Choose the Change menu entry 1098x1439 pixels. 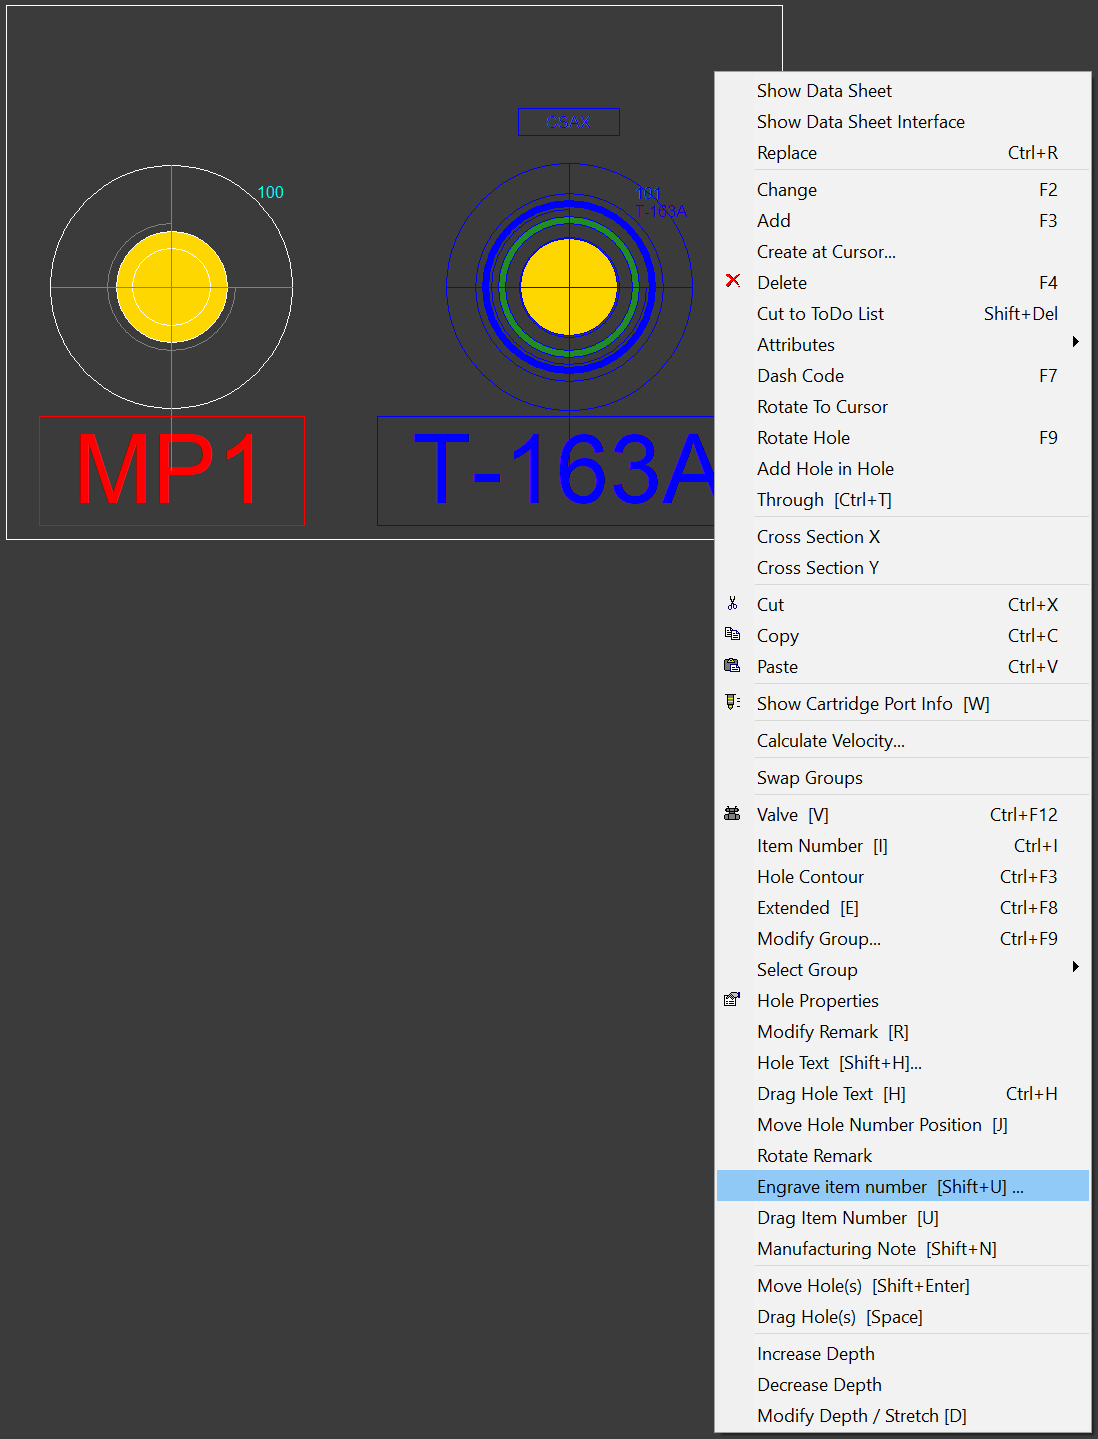click(903, 190)
